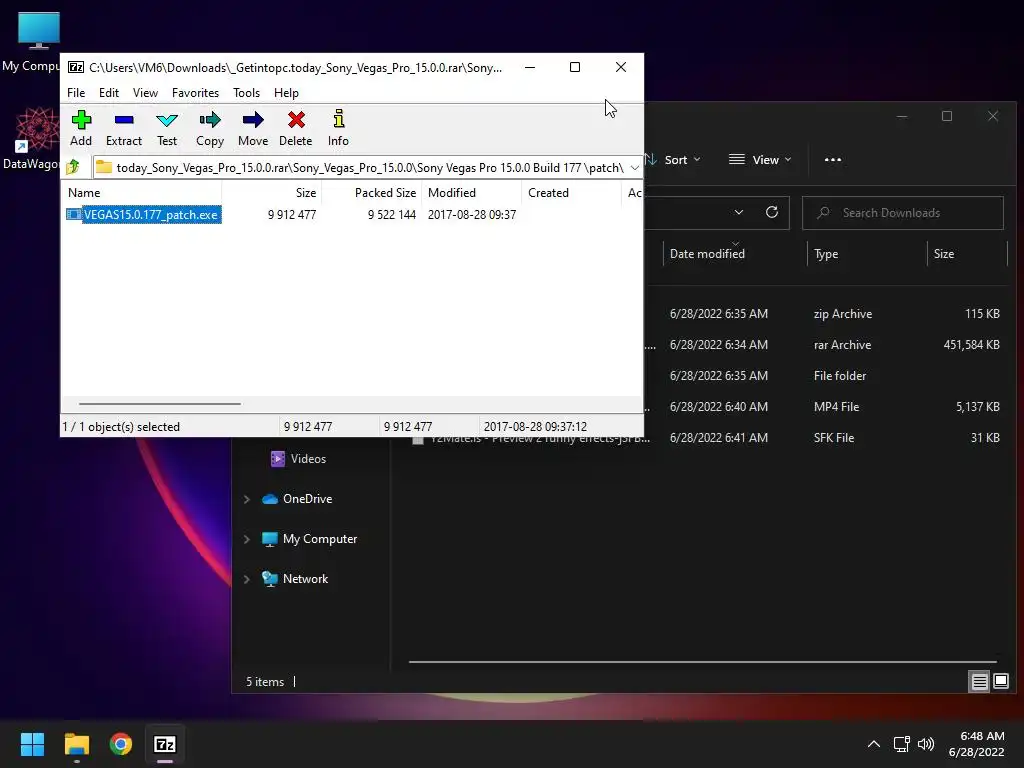Open the Help menu in 7-Zip

286,93
